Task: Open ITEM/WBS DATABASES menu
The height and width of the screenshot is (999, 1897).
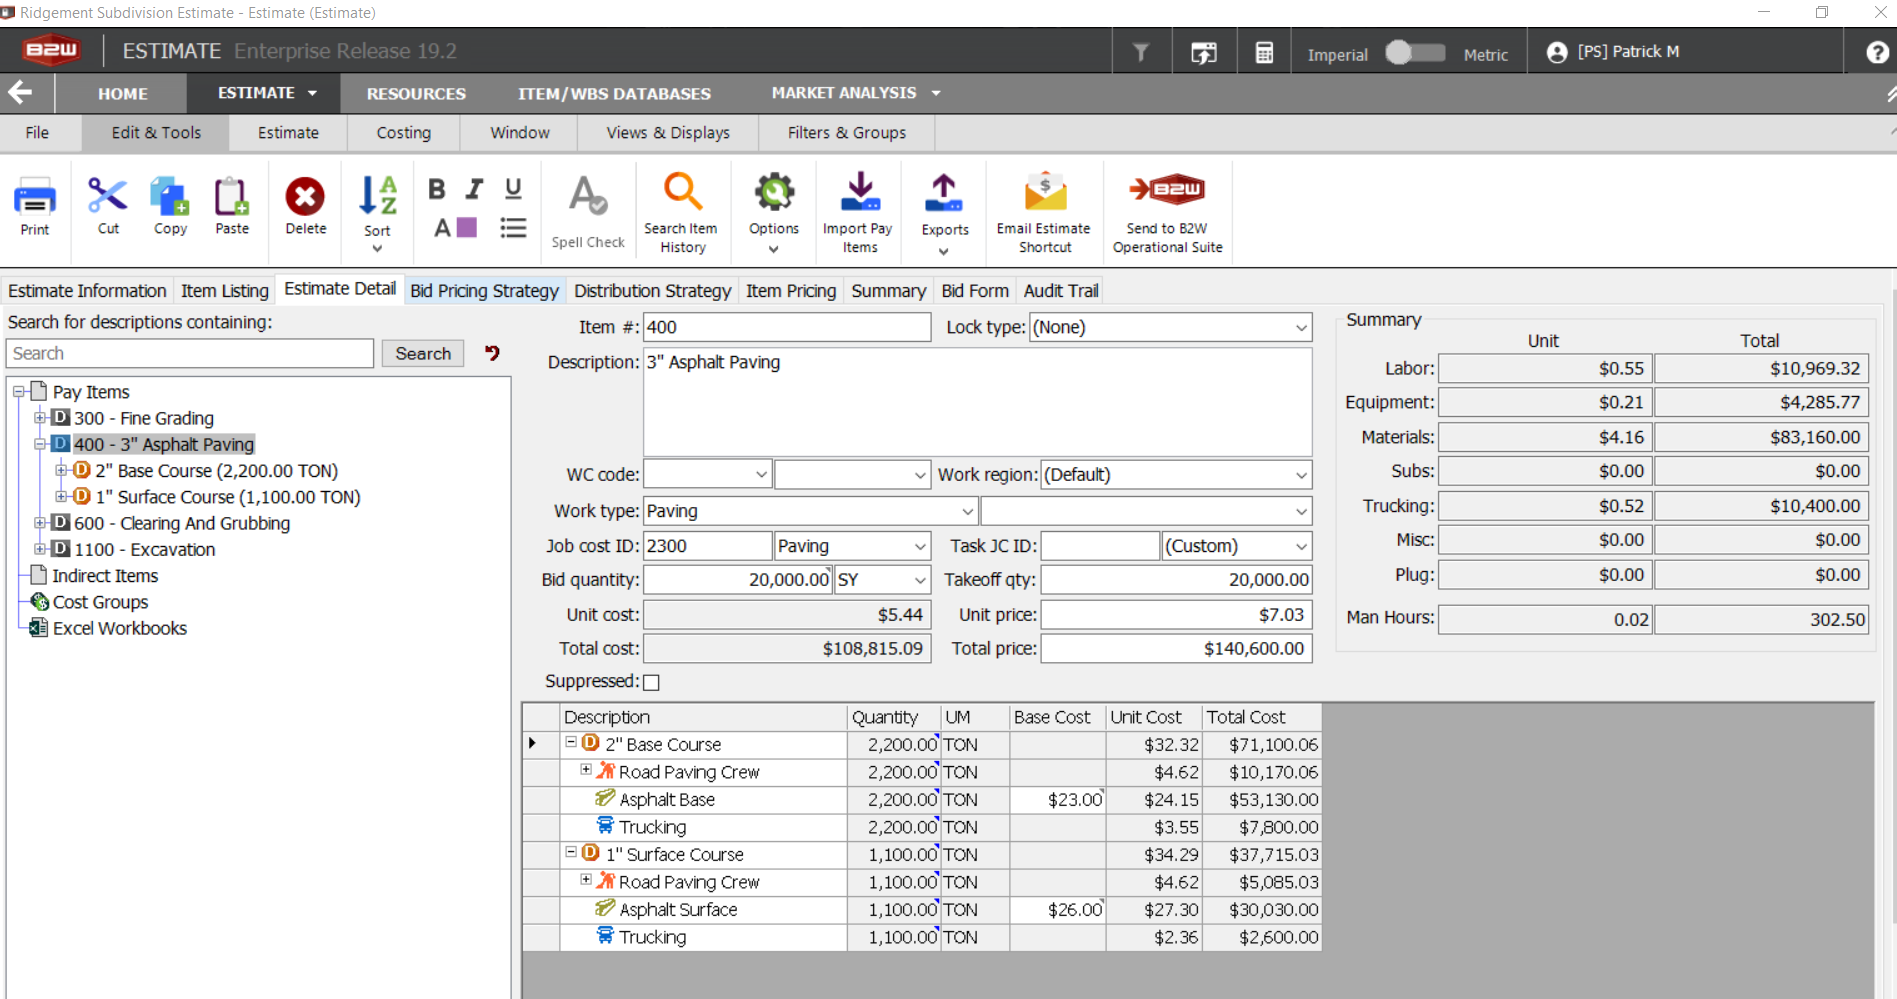Action: pyautogui.click(x=614, y=94)
